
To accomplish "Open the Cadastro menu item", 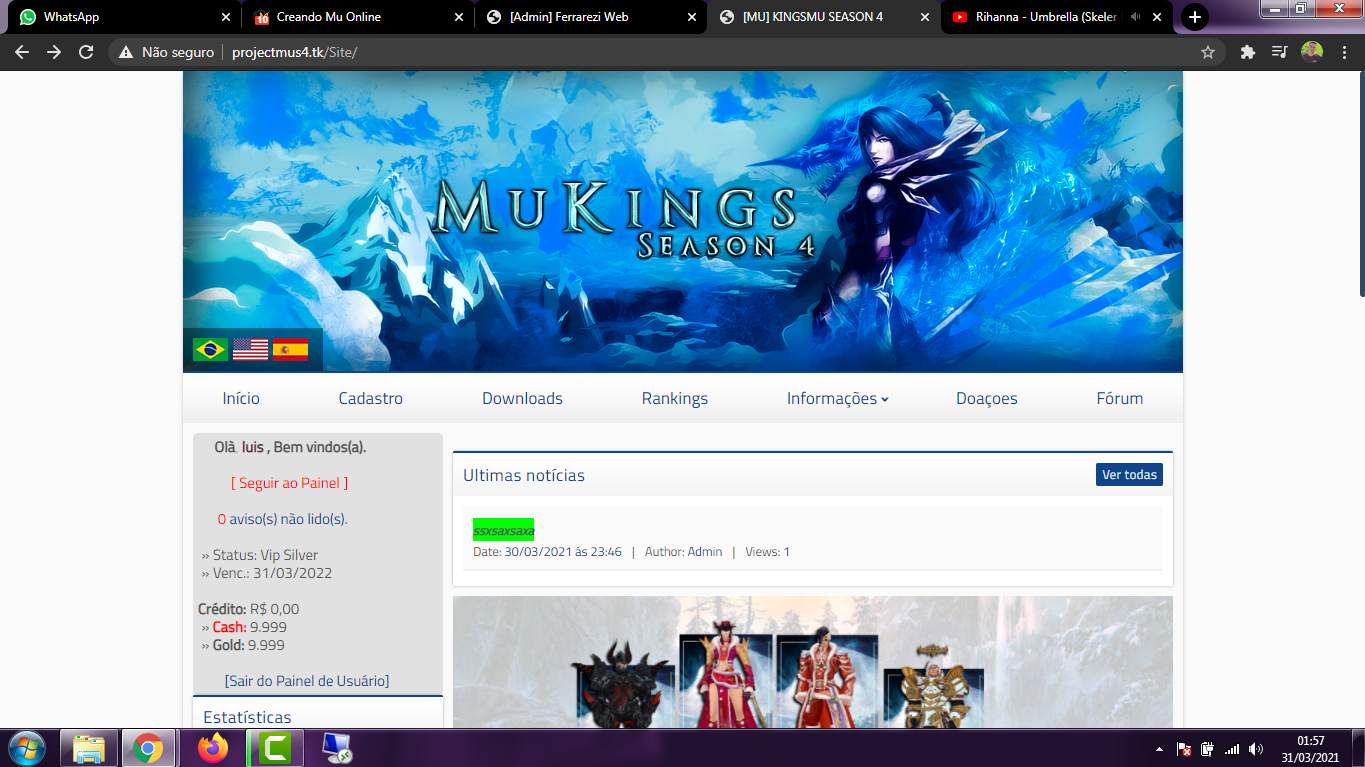I will (371, 398).
